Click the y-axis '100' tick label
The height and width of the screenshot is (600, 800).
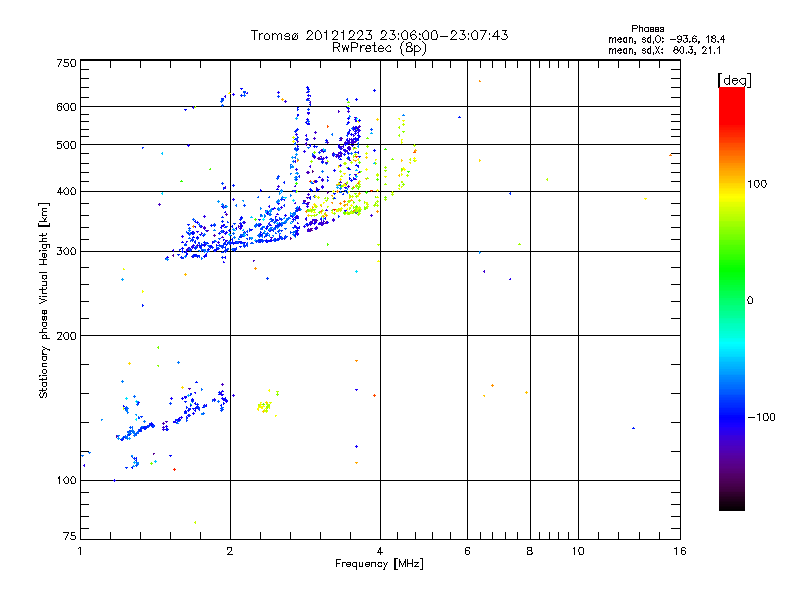click(66, 481)
